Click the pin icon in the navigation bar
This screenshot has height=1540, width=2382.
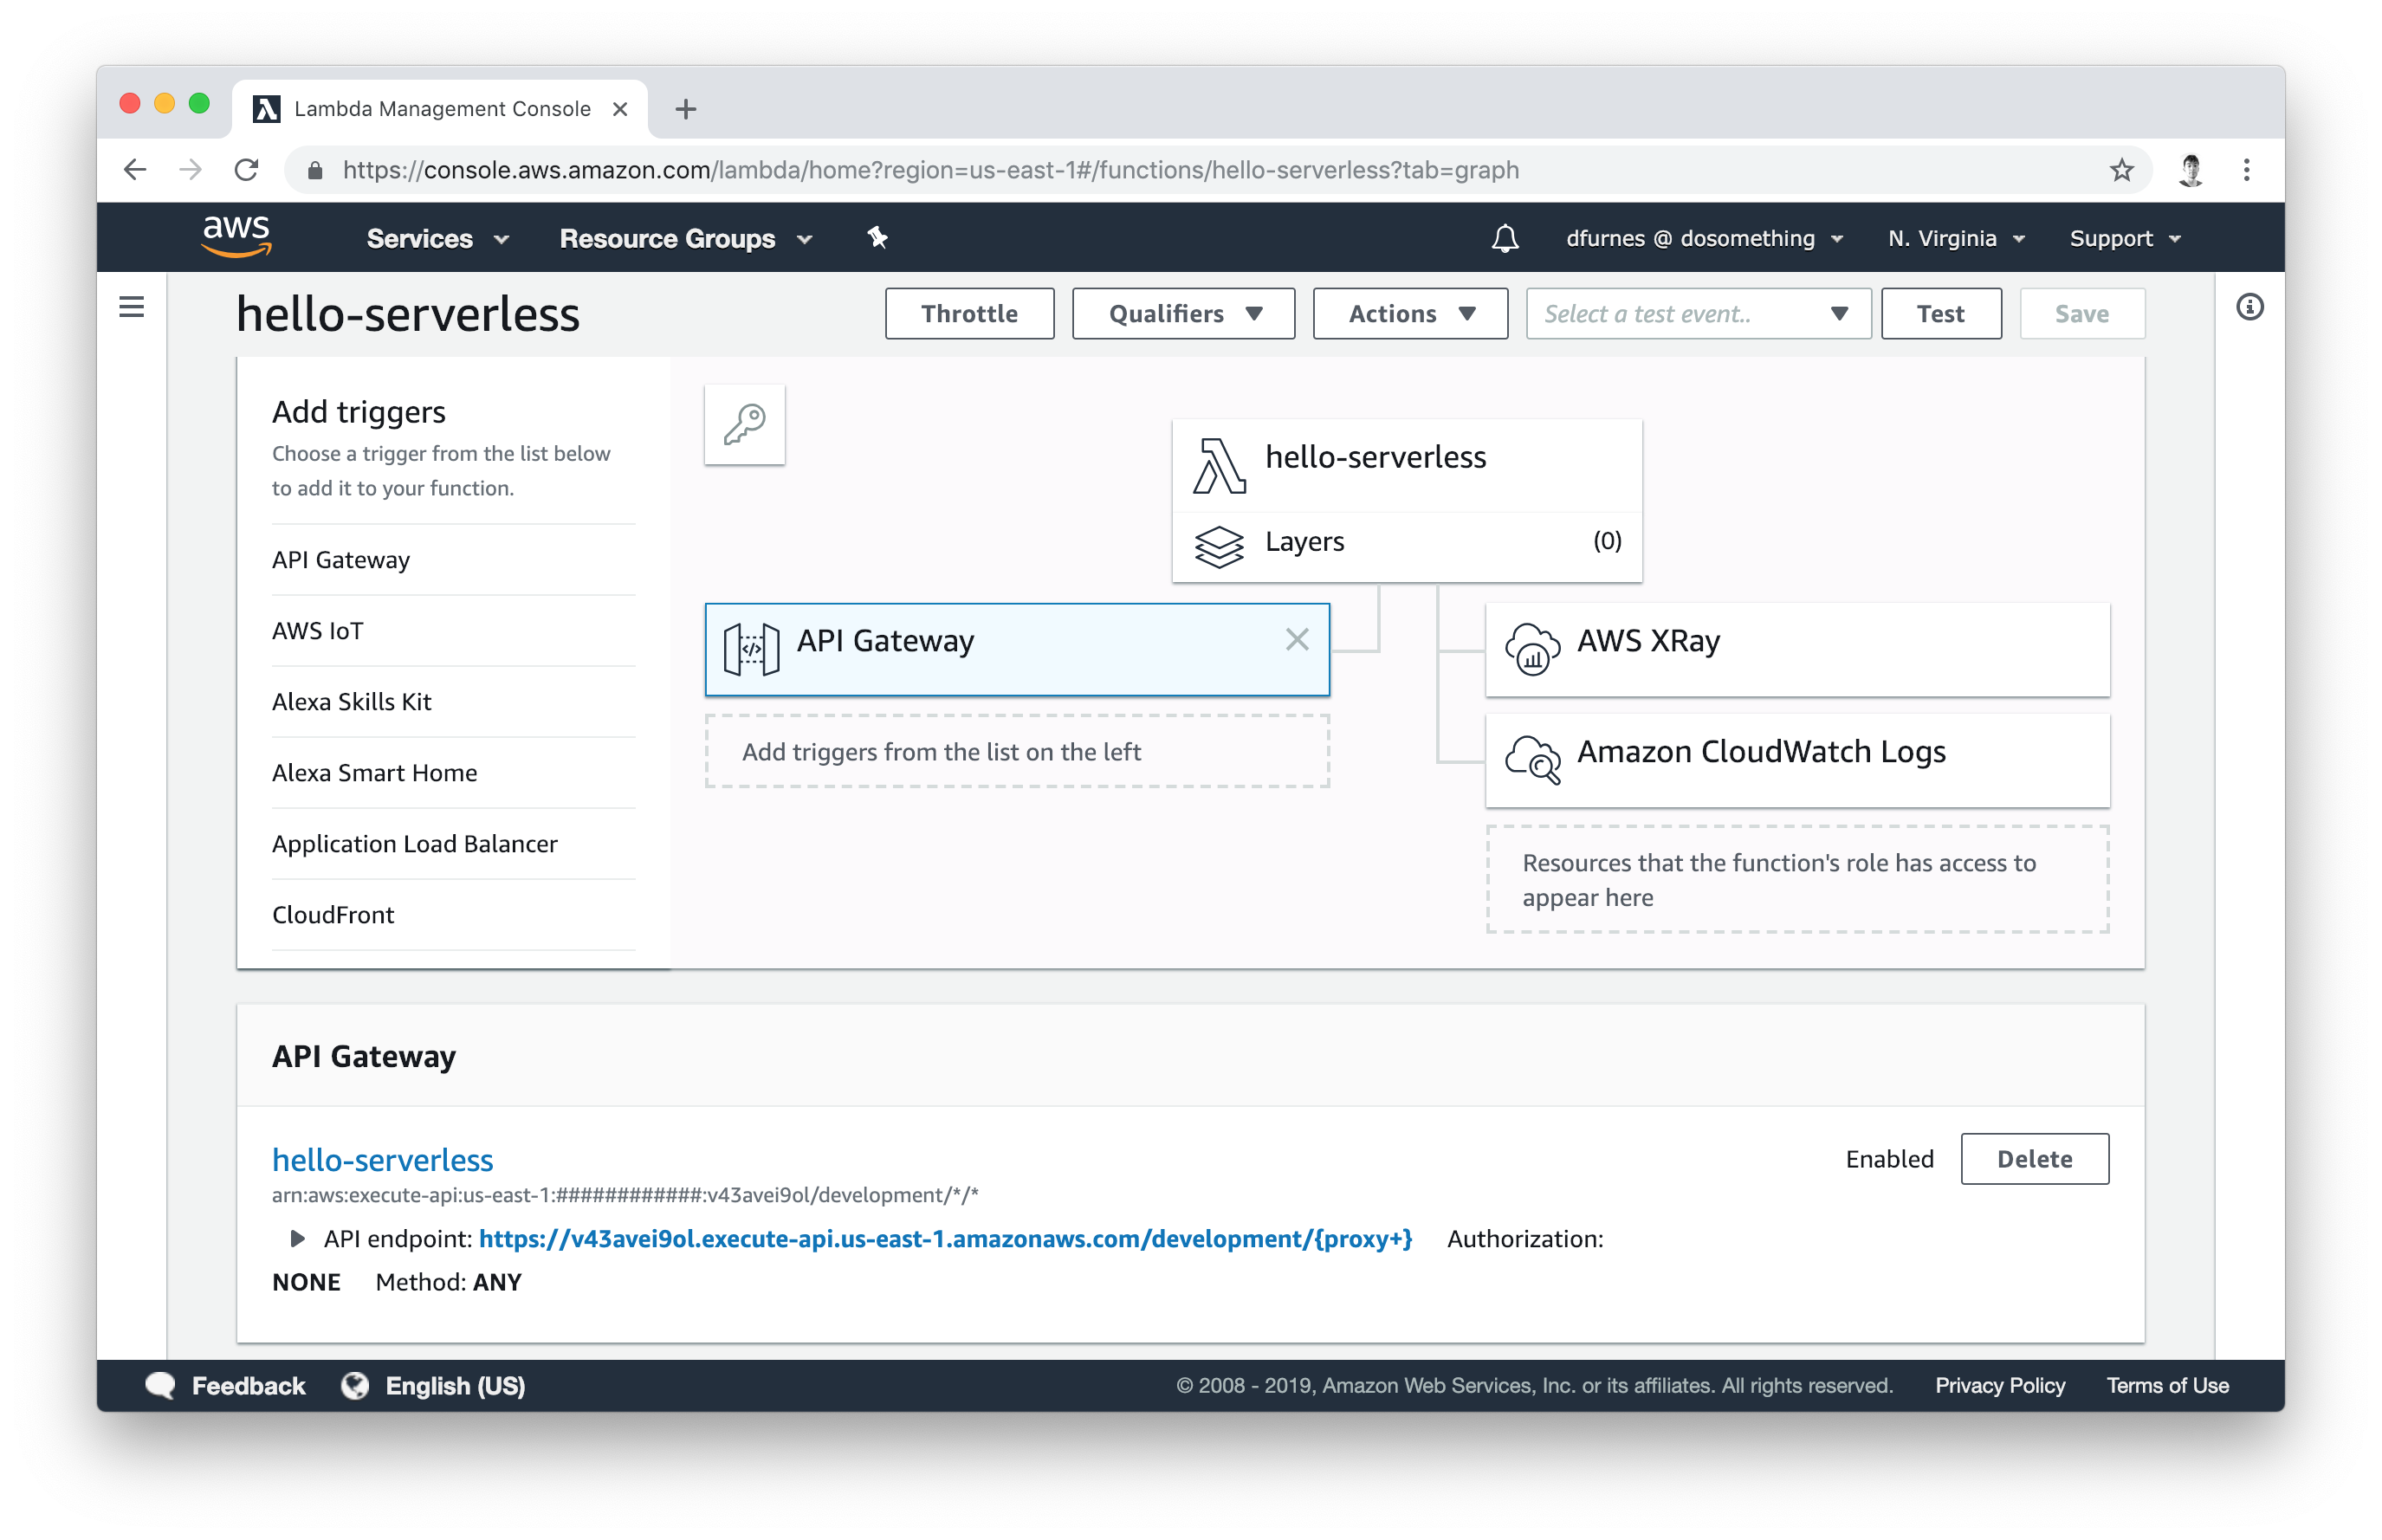click(877, 238)
